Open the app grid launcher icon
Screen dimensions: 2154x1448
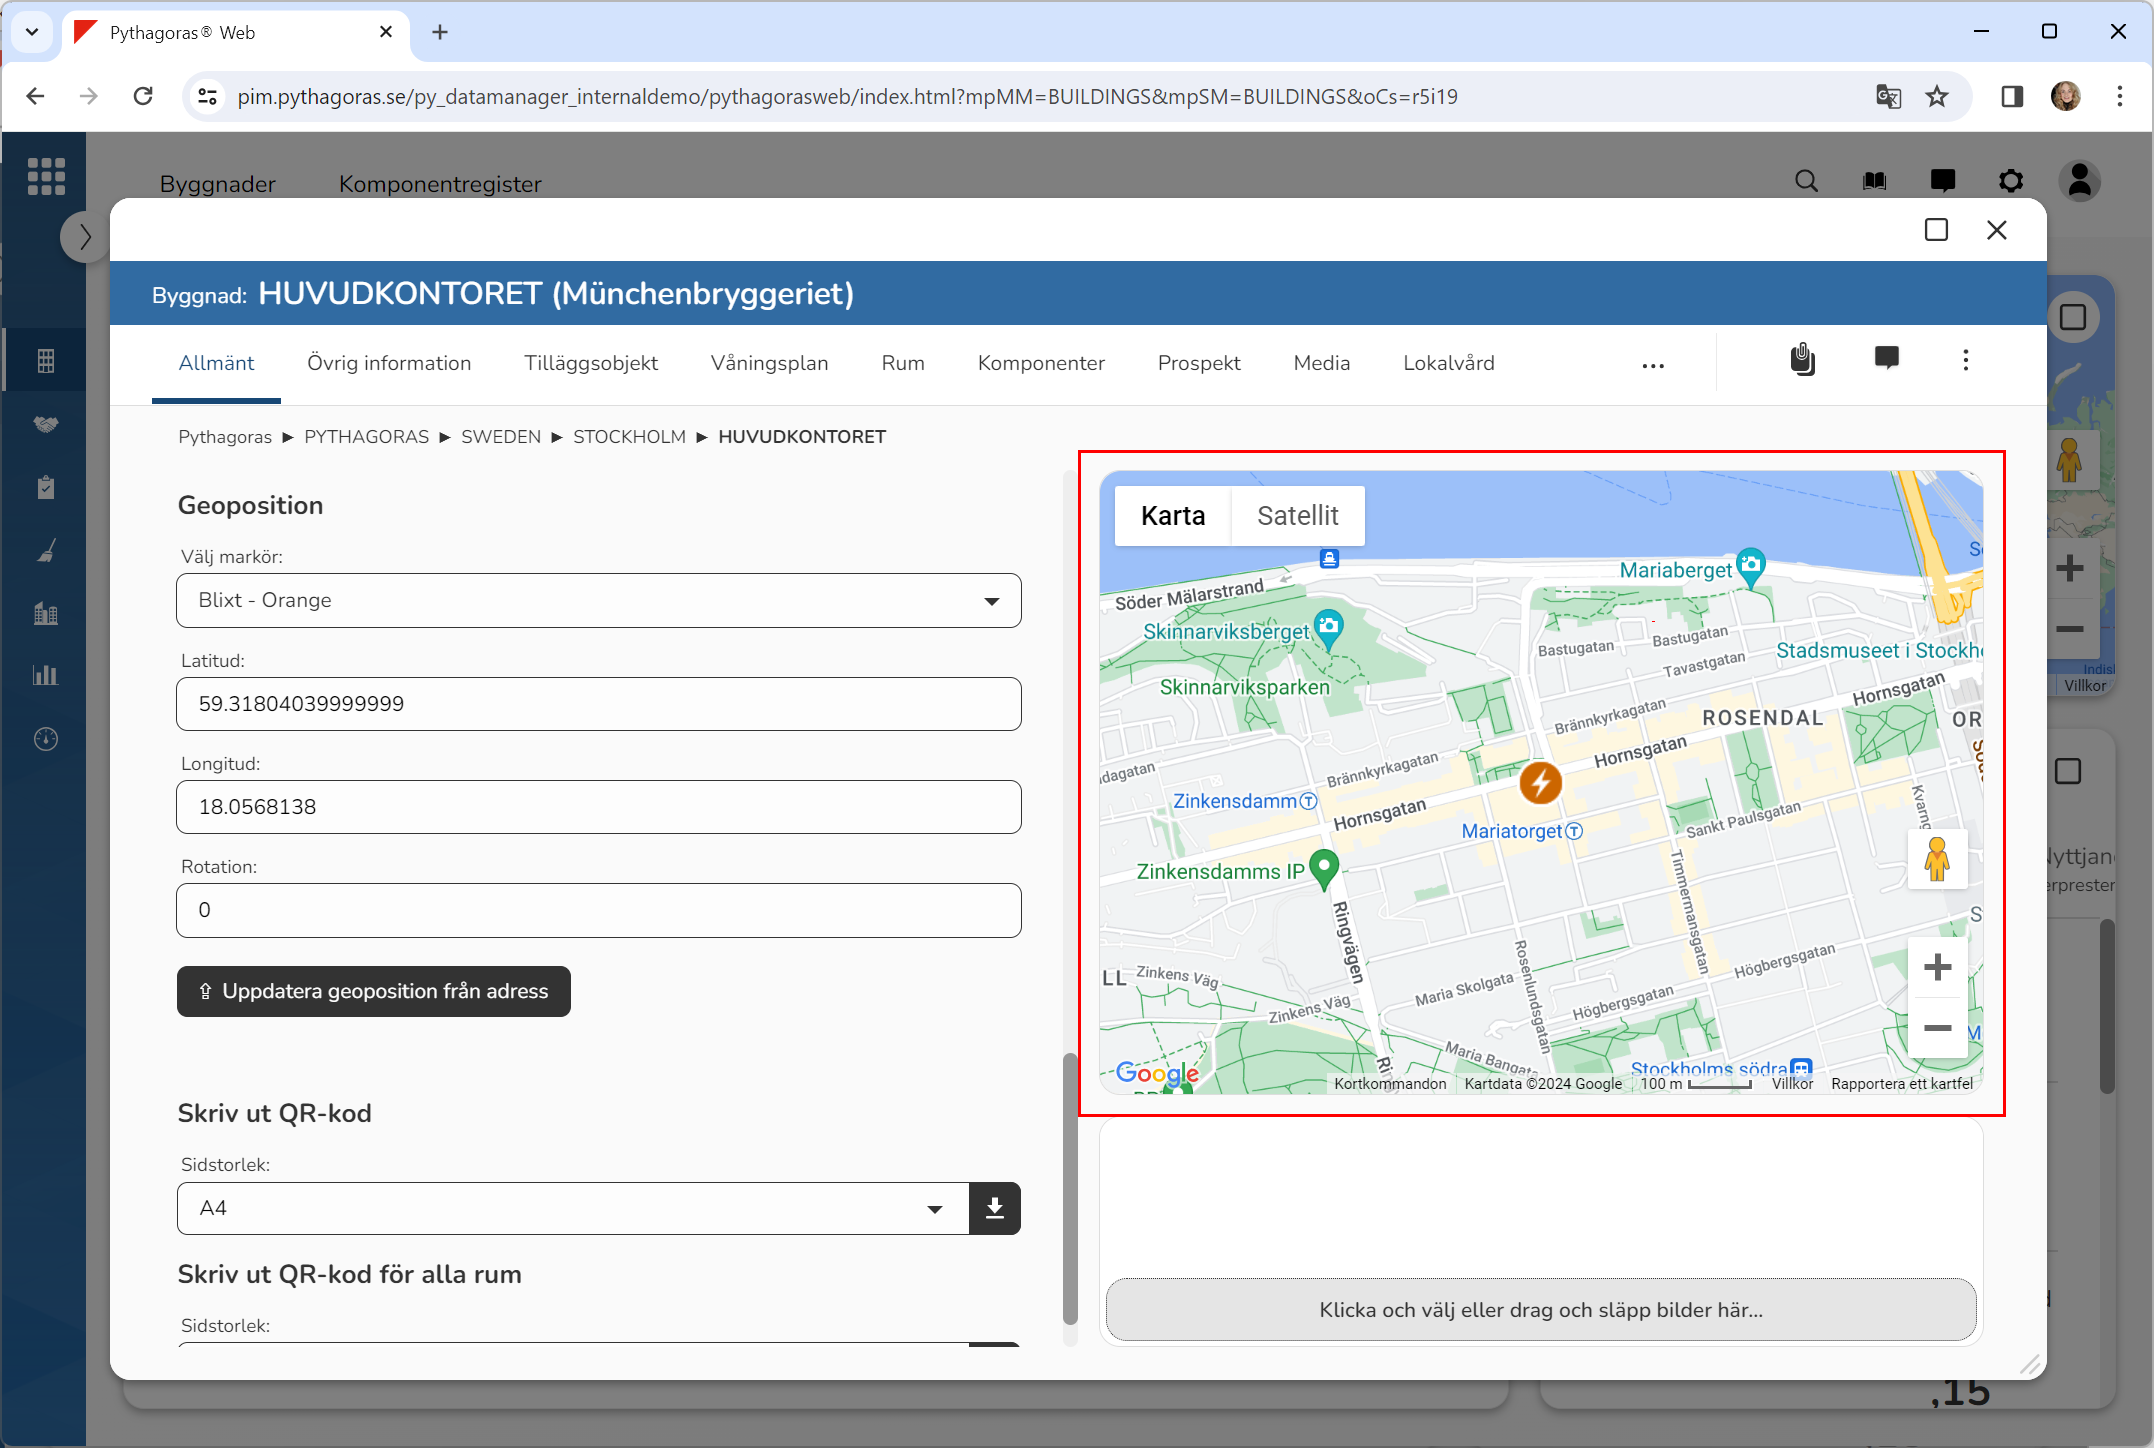point(46,177)
